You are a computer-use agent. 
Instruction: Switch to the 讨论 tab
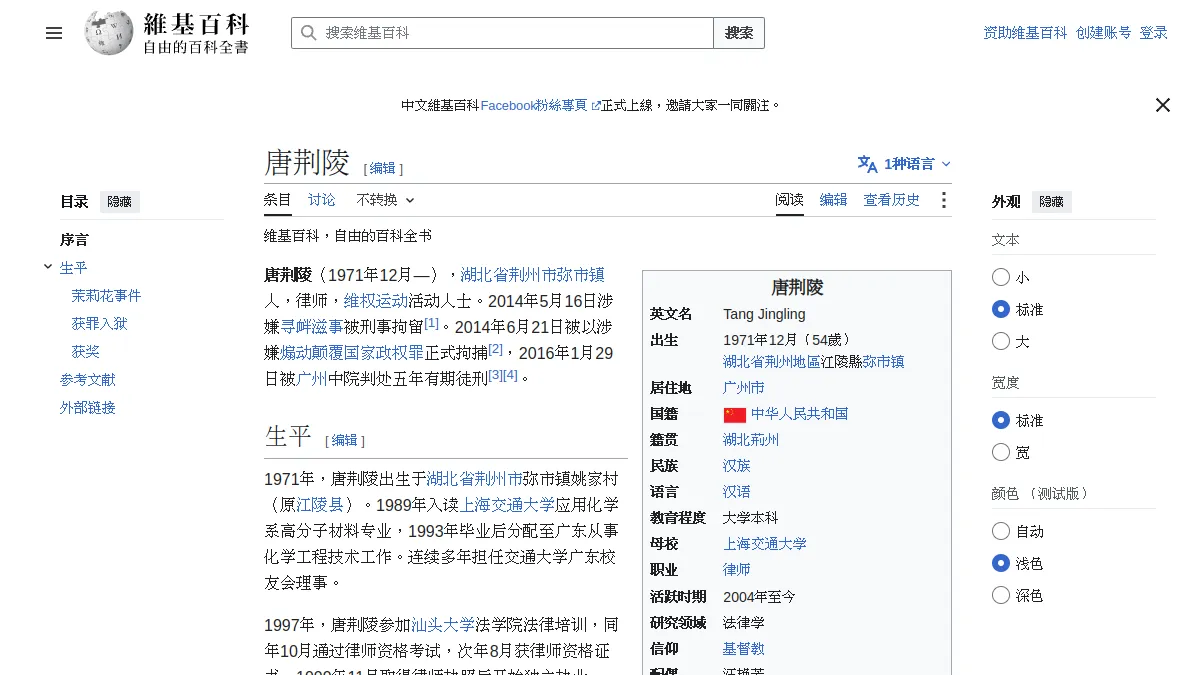(322, 200)
